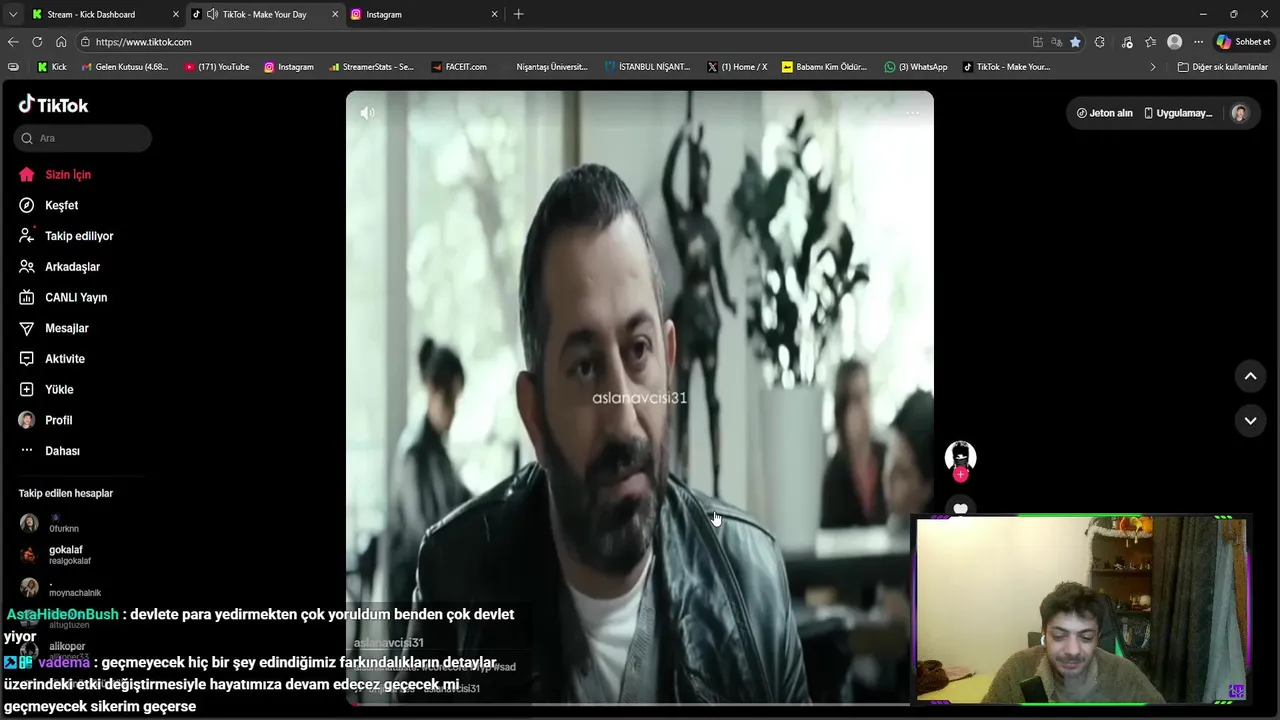Viewport: 1280px width, 720px height.
Task: Open Home / X bookmark
Action: 737,67
